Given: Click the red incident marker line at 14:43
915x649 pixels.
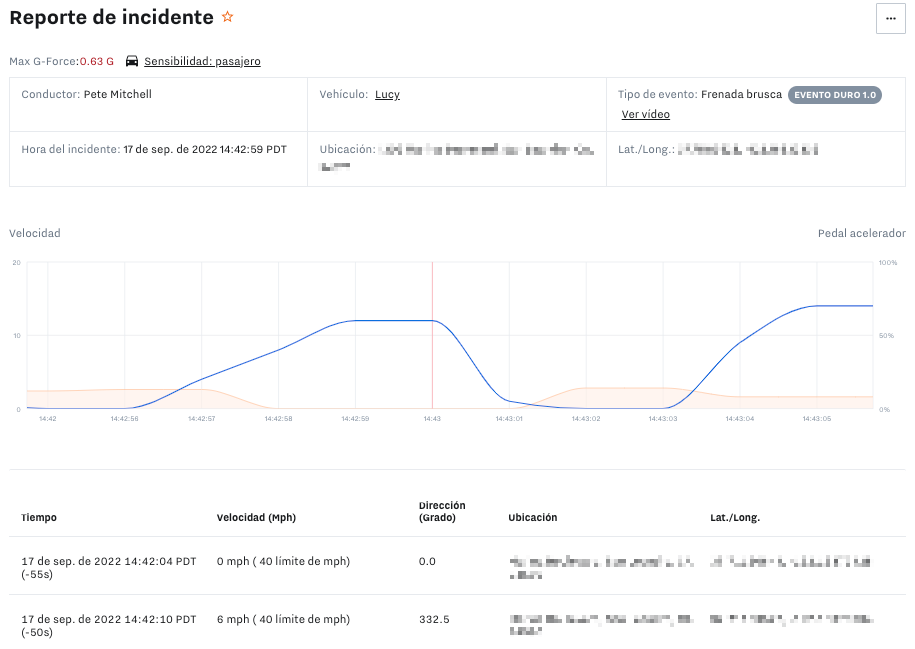Looking at the screenshot, I should (432, 335).
